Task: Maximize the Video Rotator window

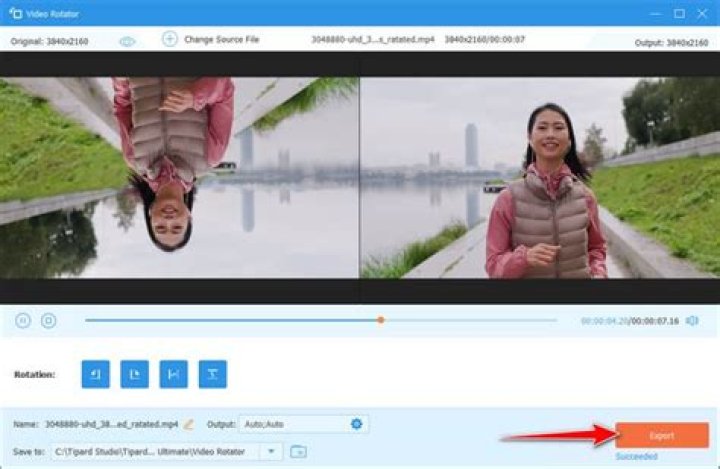Action: pyautogui.click(x=679, y=14)
